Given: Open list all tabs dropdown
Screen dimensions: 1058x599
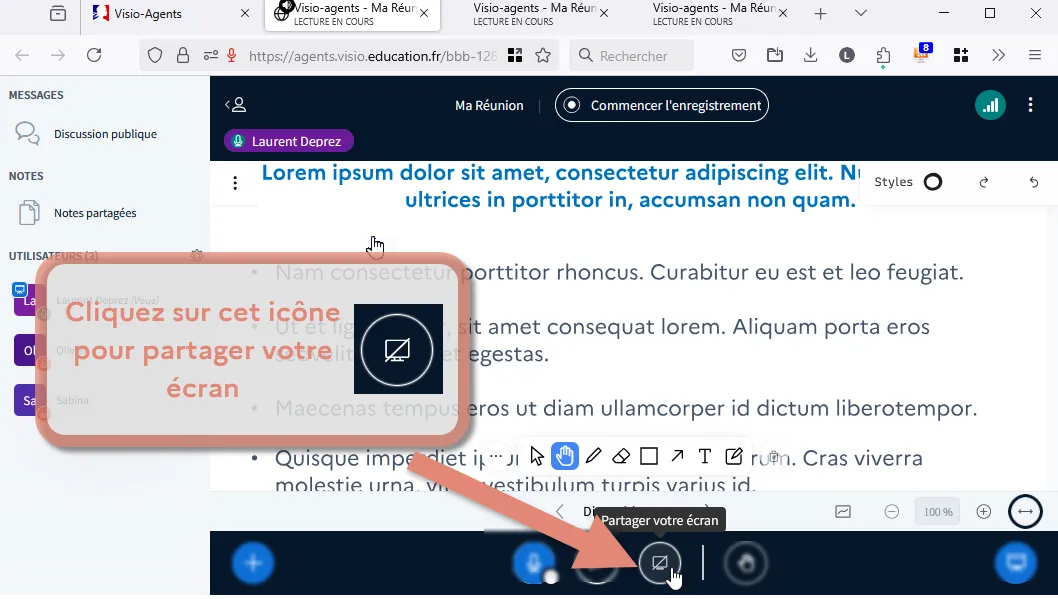Looking at the screenshot, I should [x=860, y=13].
